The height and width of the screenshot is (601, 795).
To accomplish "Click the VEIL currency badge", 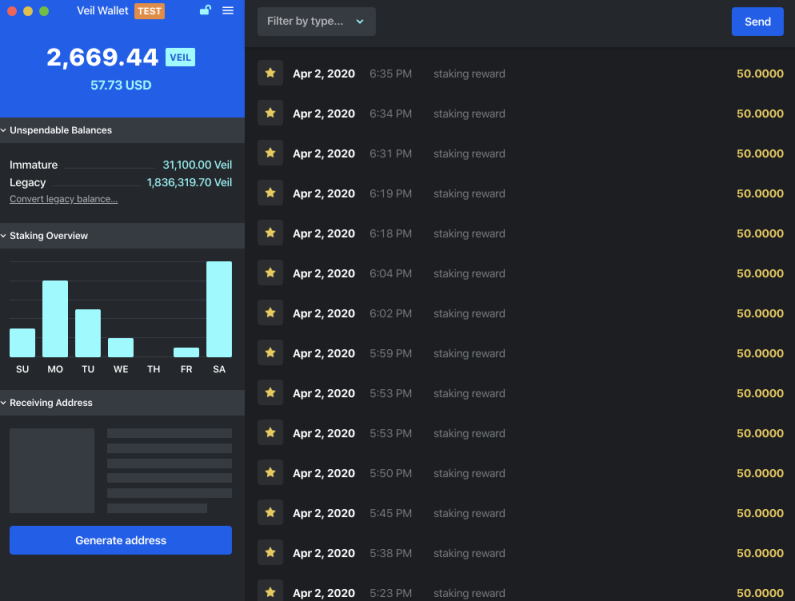I will click(x=180, y=57).
